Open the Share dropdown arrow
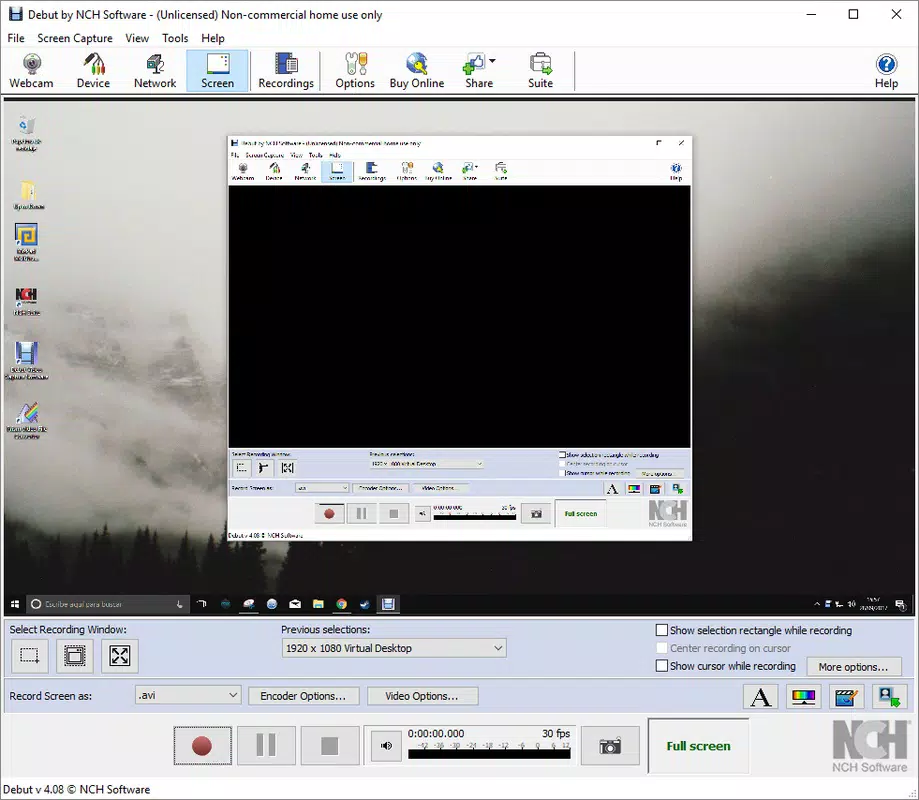 pos(492,61)
